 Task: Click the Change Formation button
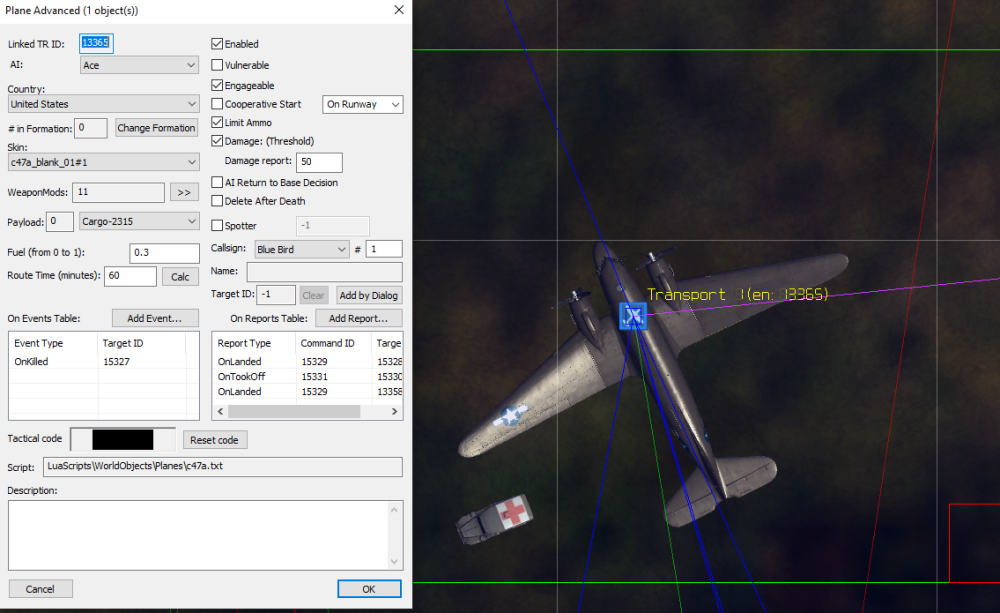click(156, 128)
